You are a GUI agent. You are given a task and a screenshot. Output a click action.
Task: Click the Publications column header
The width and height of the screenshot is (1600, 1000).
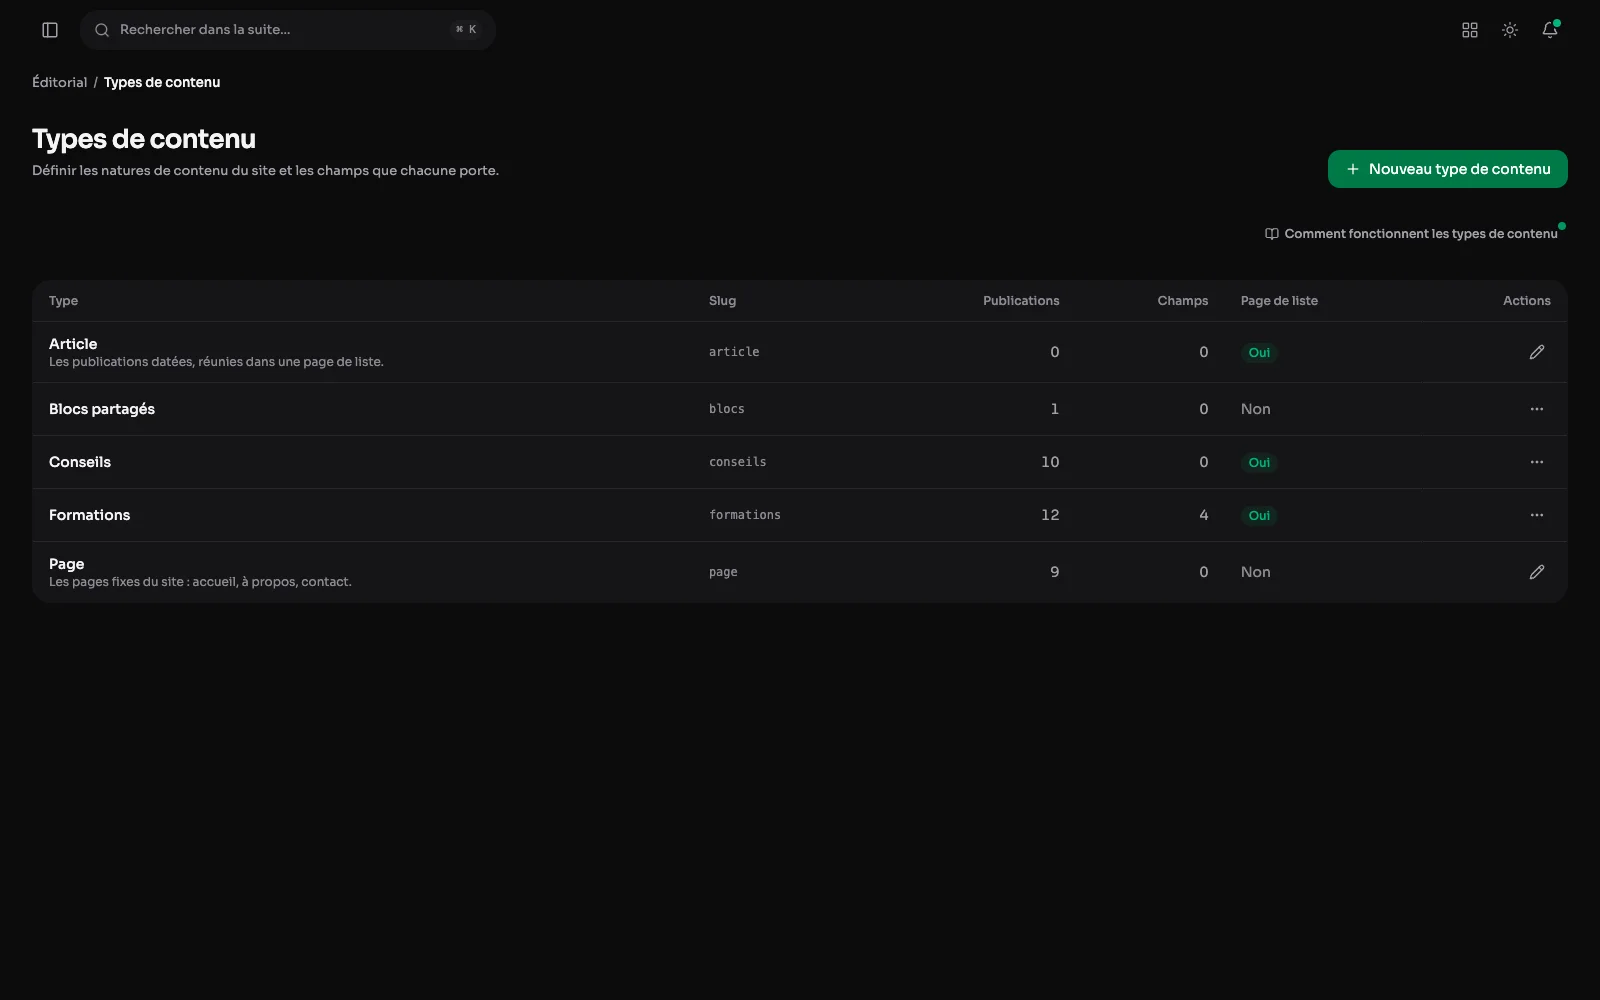pos(1021,301)
